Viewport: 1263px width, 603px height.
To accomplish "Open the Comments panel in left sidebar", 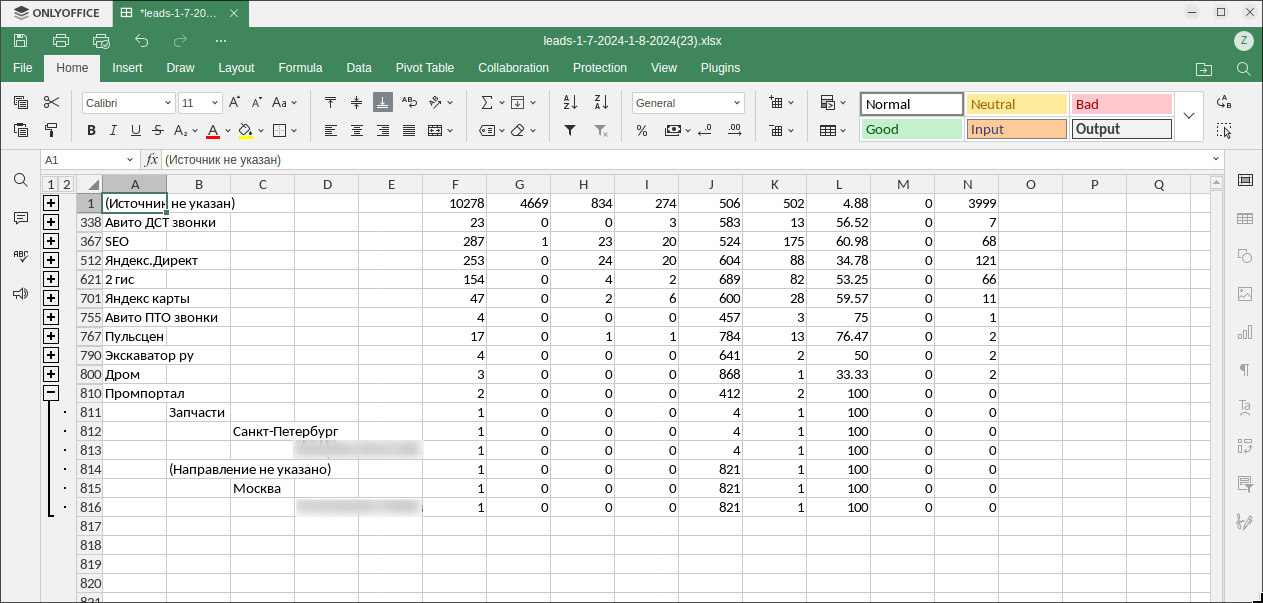I will (x=20, y=218).
